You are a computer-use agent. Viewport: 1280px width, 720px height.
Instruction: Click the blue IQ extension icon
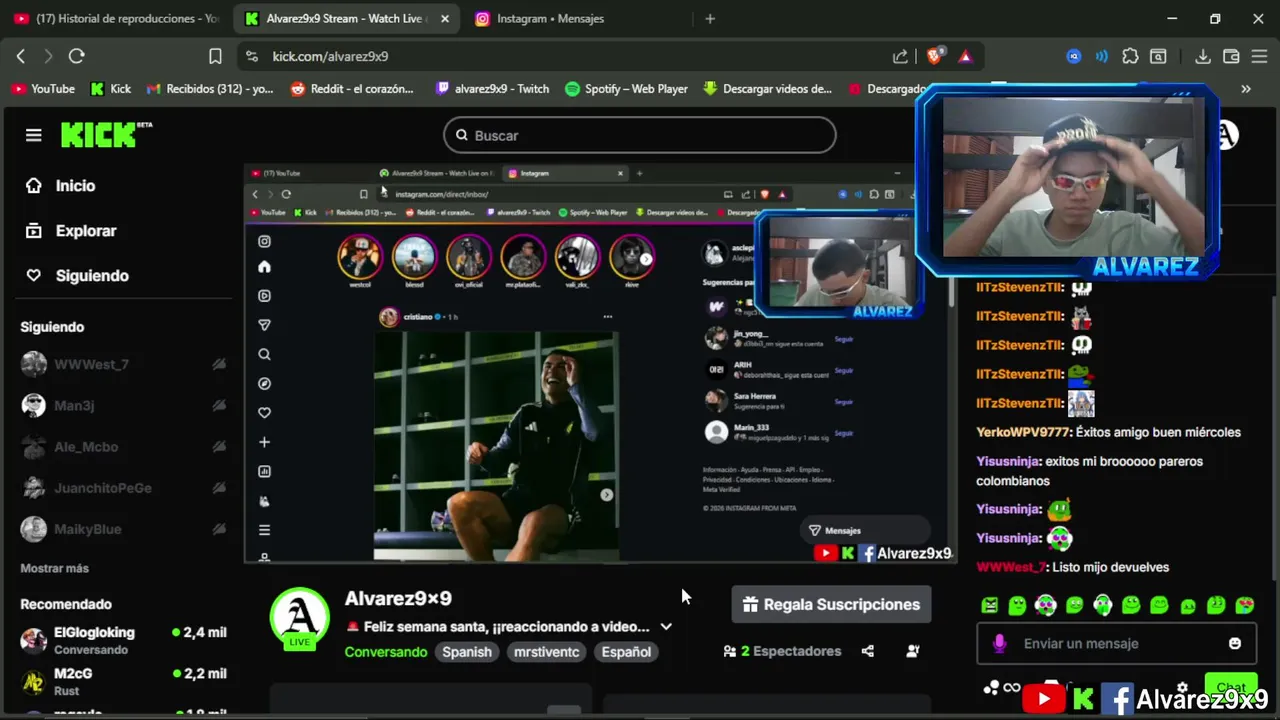pos(1074,57)
